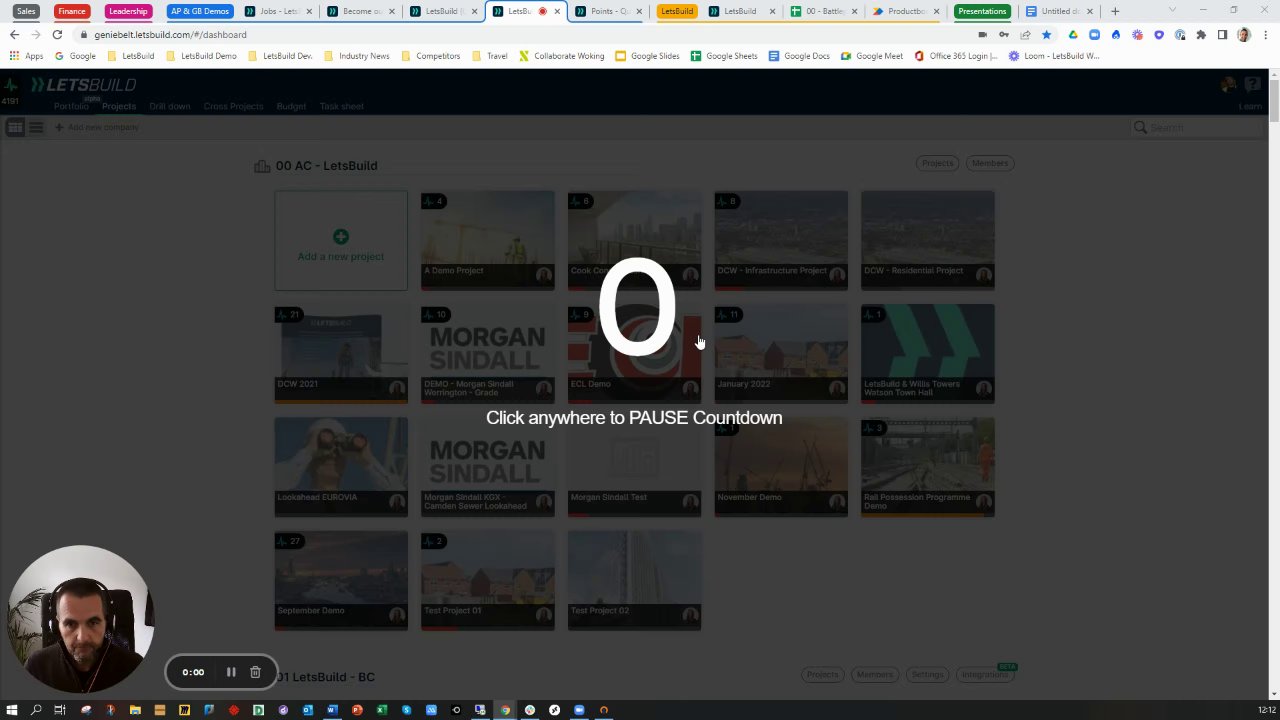Open the DCW - Infrastructure Project card
This screenshot has height=720, width=1280.
point(781,241)
